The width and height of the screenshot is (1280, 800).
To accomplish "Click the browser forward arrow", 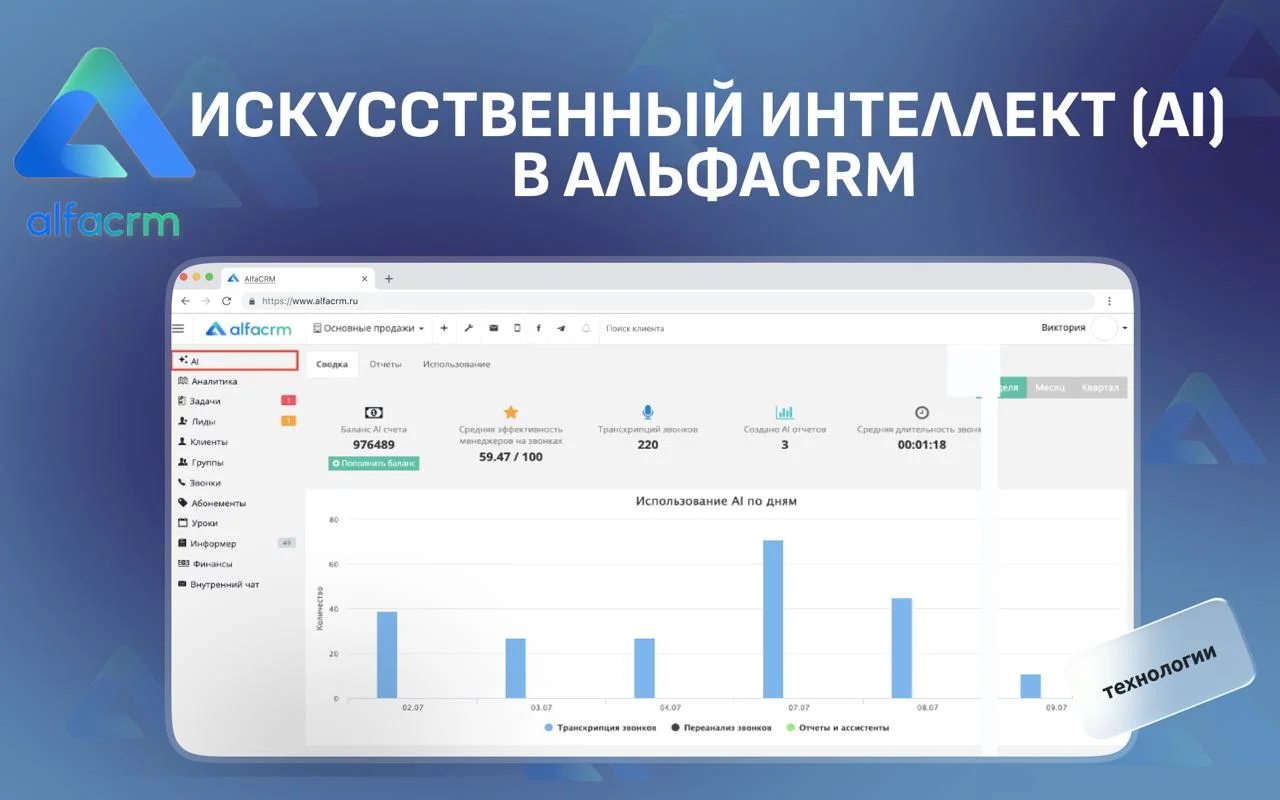I will [x=206, y=301].
